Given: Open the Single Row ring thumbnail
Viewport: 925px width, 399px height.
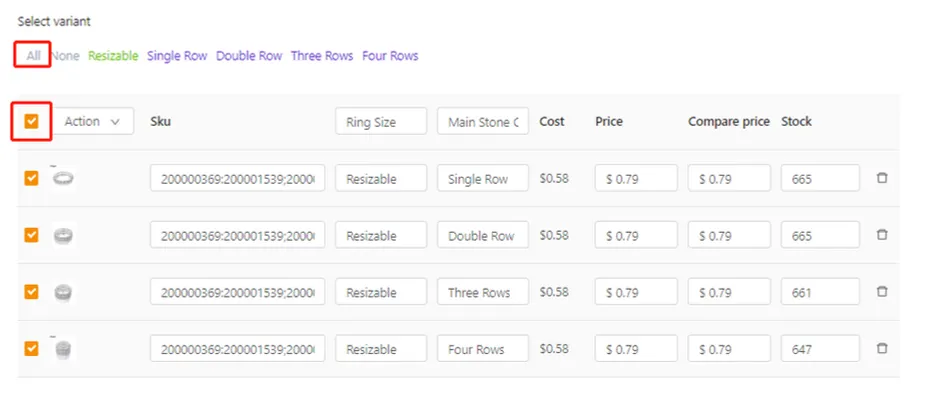Looking at the screenshot, I should [63, 178].
